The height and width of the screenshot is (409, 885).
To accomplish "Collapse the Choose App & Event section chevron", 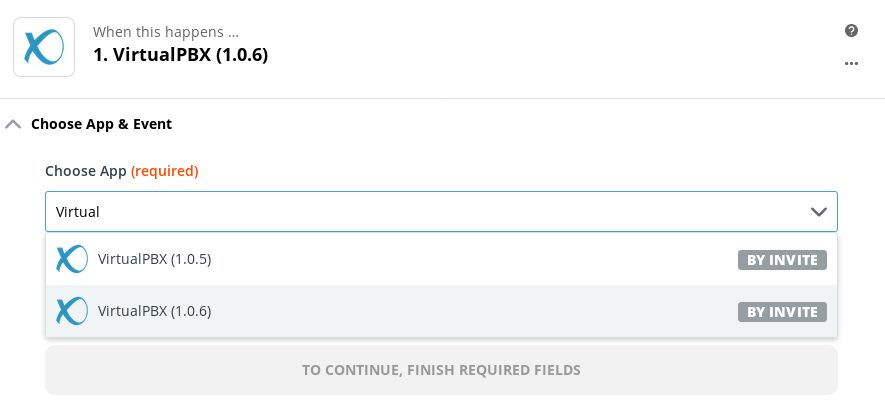I will pos(13,125).
